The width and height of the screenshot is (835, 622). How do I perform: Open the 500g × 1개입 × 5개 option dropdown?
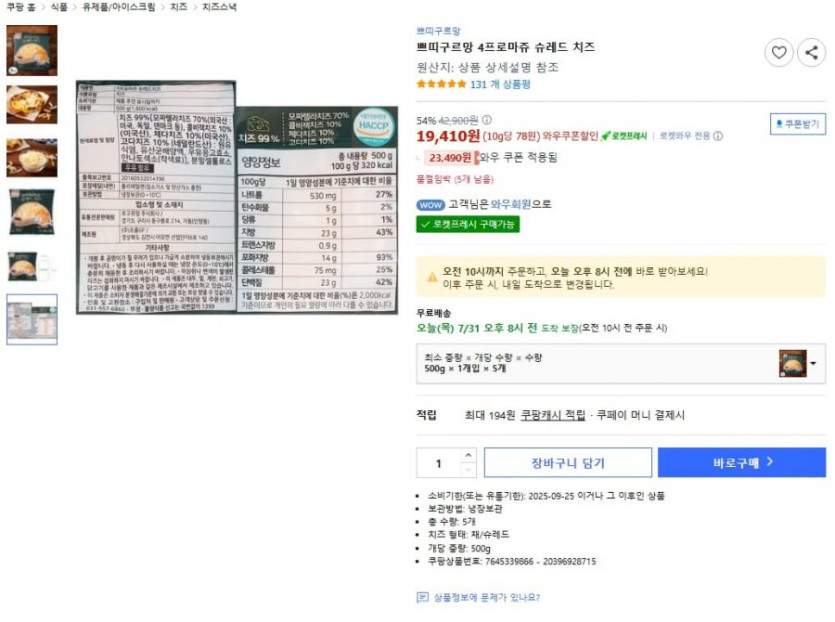coord(621,363)
